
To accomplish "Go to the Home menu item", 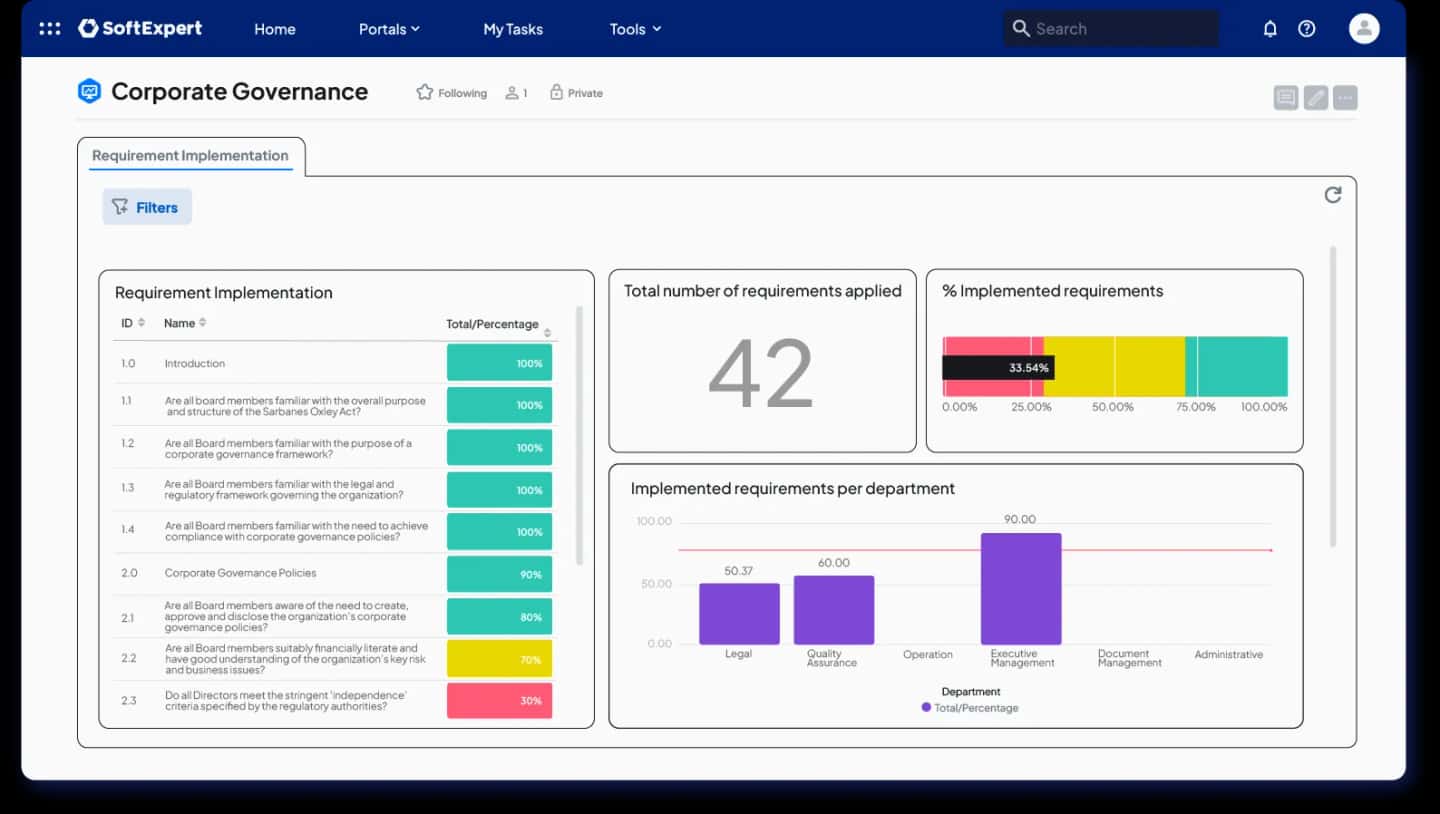I will pos(275,29).
